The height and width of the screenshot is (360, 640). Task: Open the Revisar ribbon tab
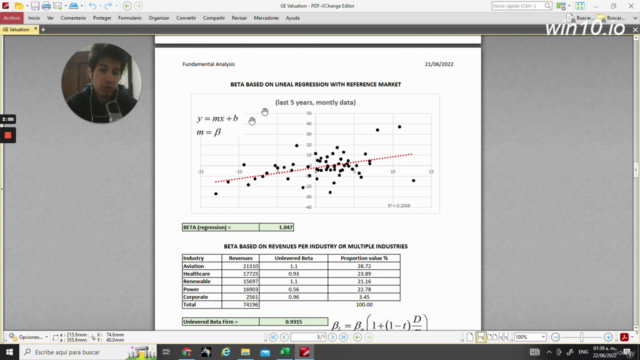tap(239, 18)
